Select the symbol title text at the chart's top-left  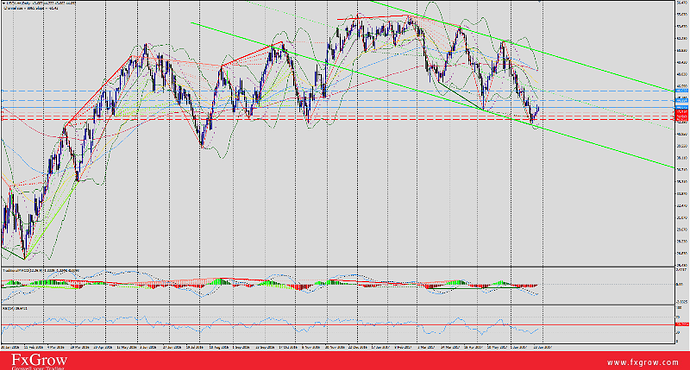tap(39, 3)
